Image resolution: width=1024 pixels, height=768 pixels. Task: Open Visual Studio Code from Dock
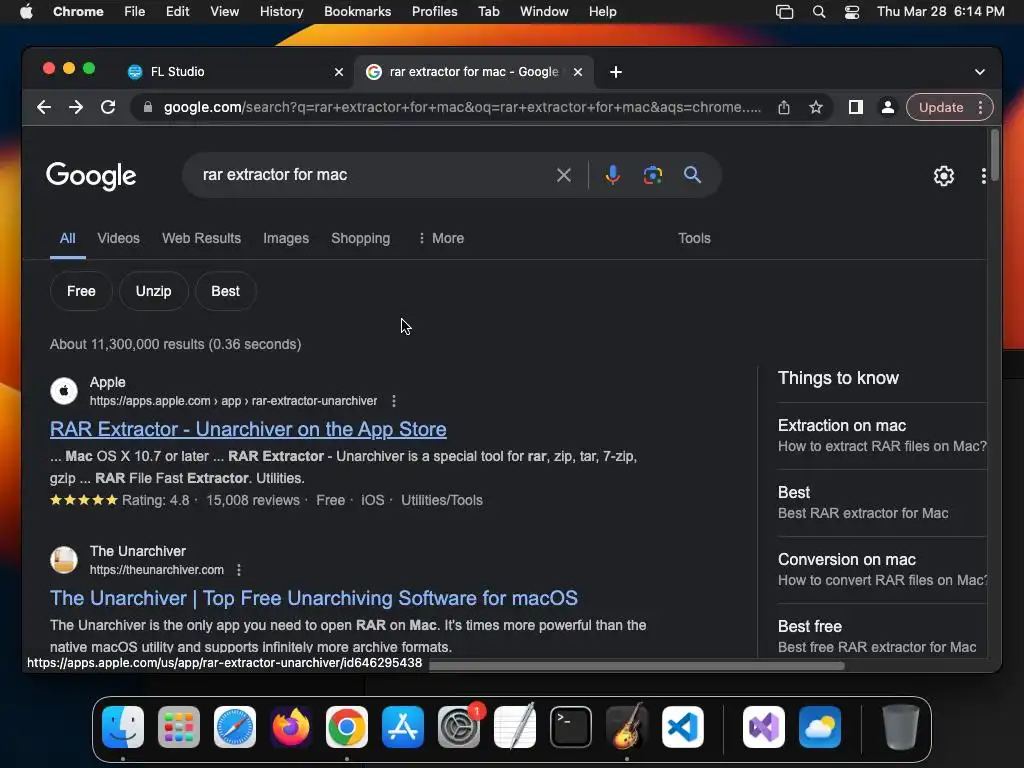pyautogui.click(x=682, y=727)
